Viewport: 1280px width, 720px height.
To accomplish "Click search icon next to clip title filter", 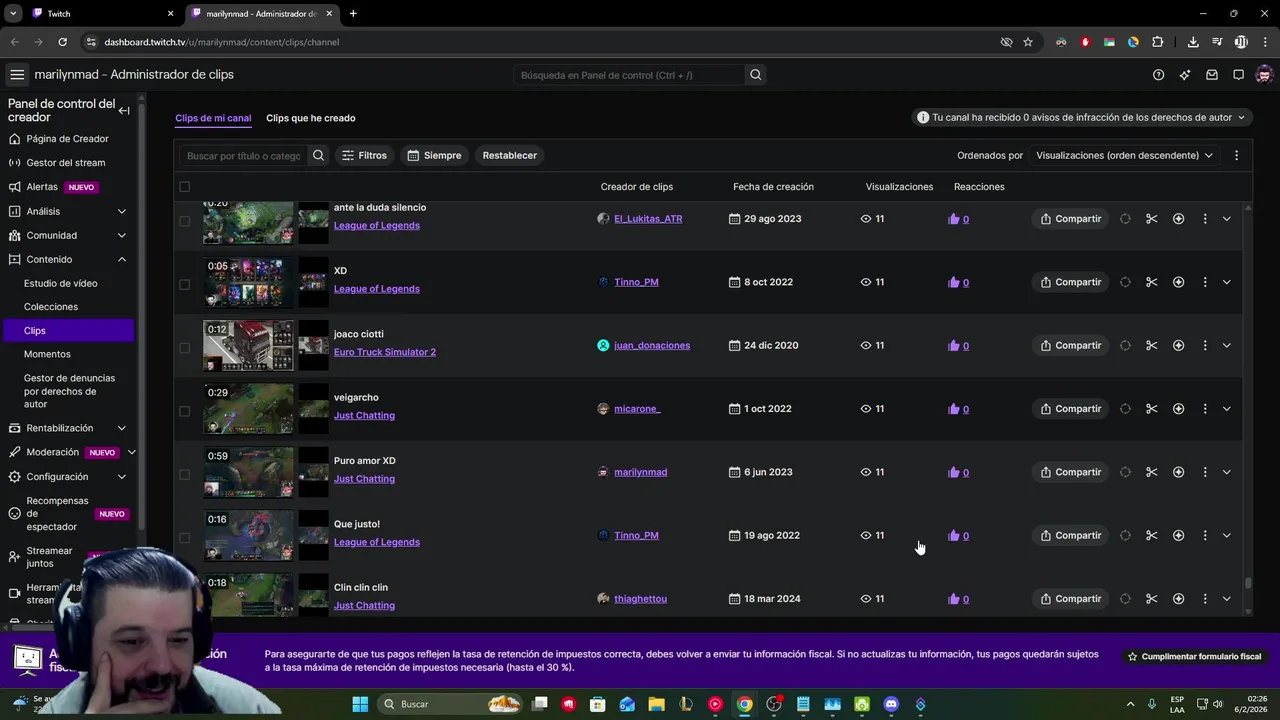I will click(x=318, y=156).
